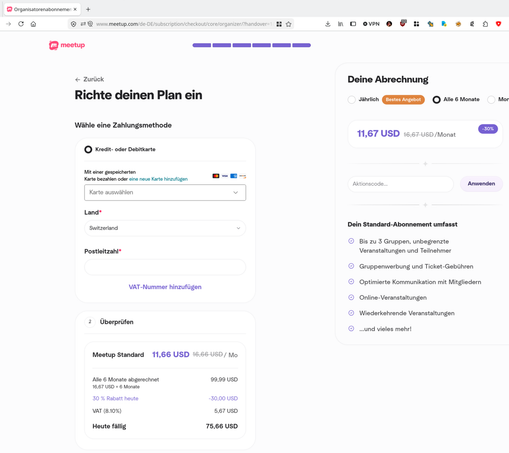Bookmark this page with the star icon
The image size is (509, 453).
tap(289, 24)
